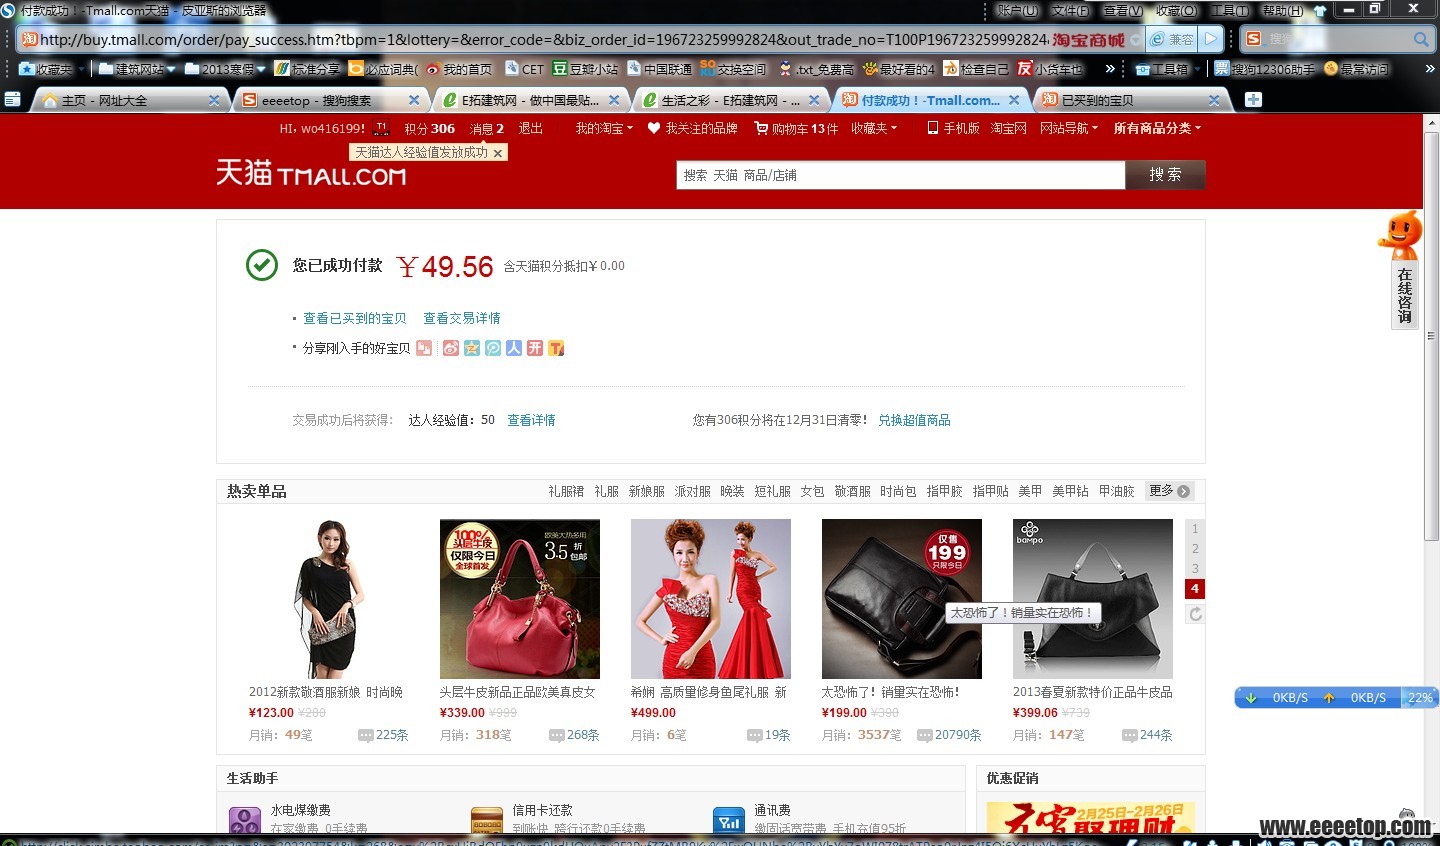Close the 付款成功 Tmall tab

(x=1014, y=100)
